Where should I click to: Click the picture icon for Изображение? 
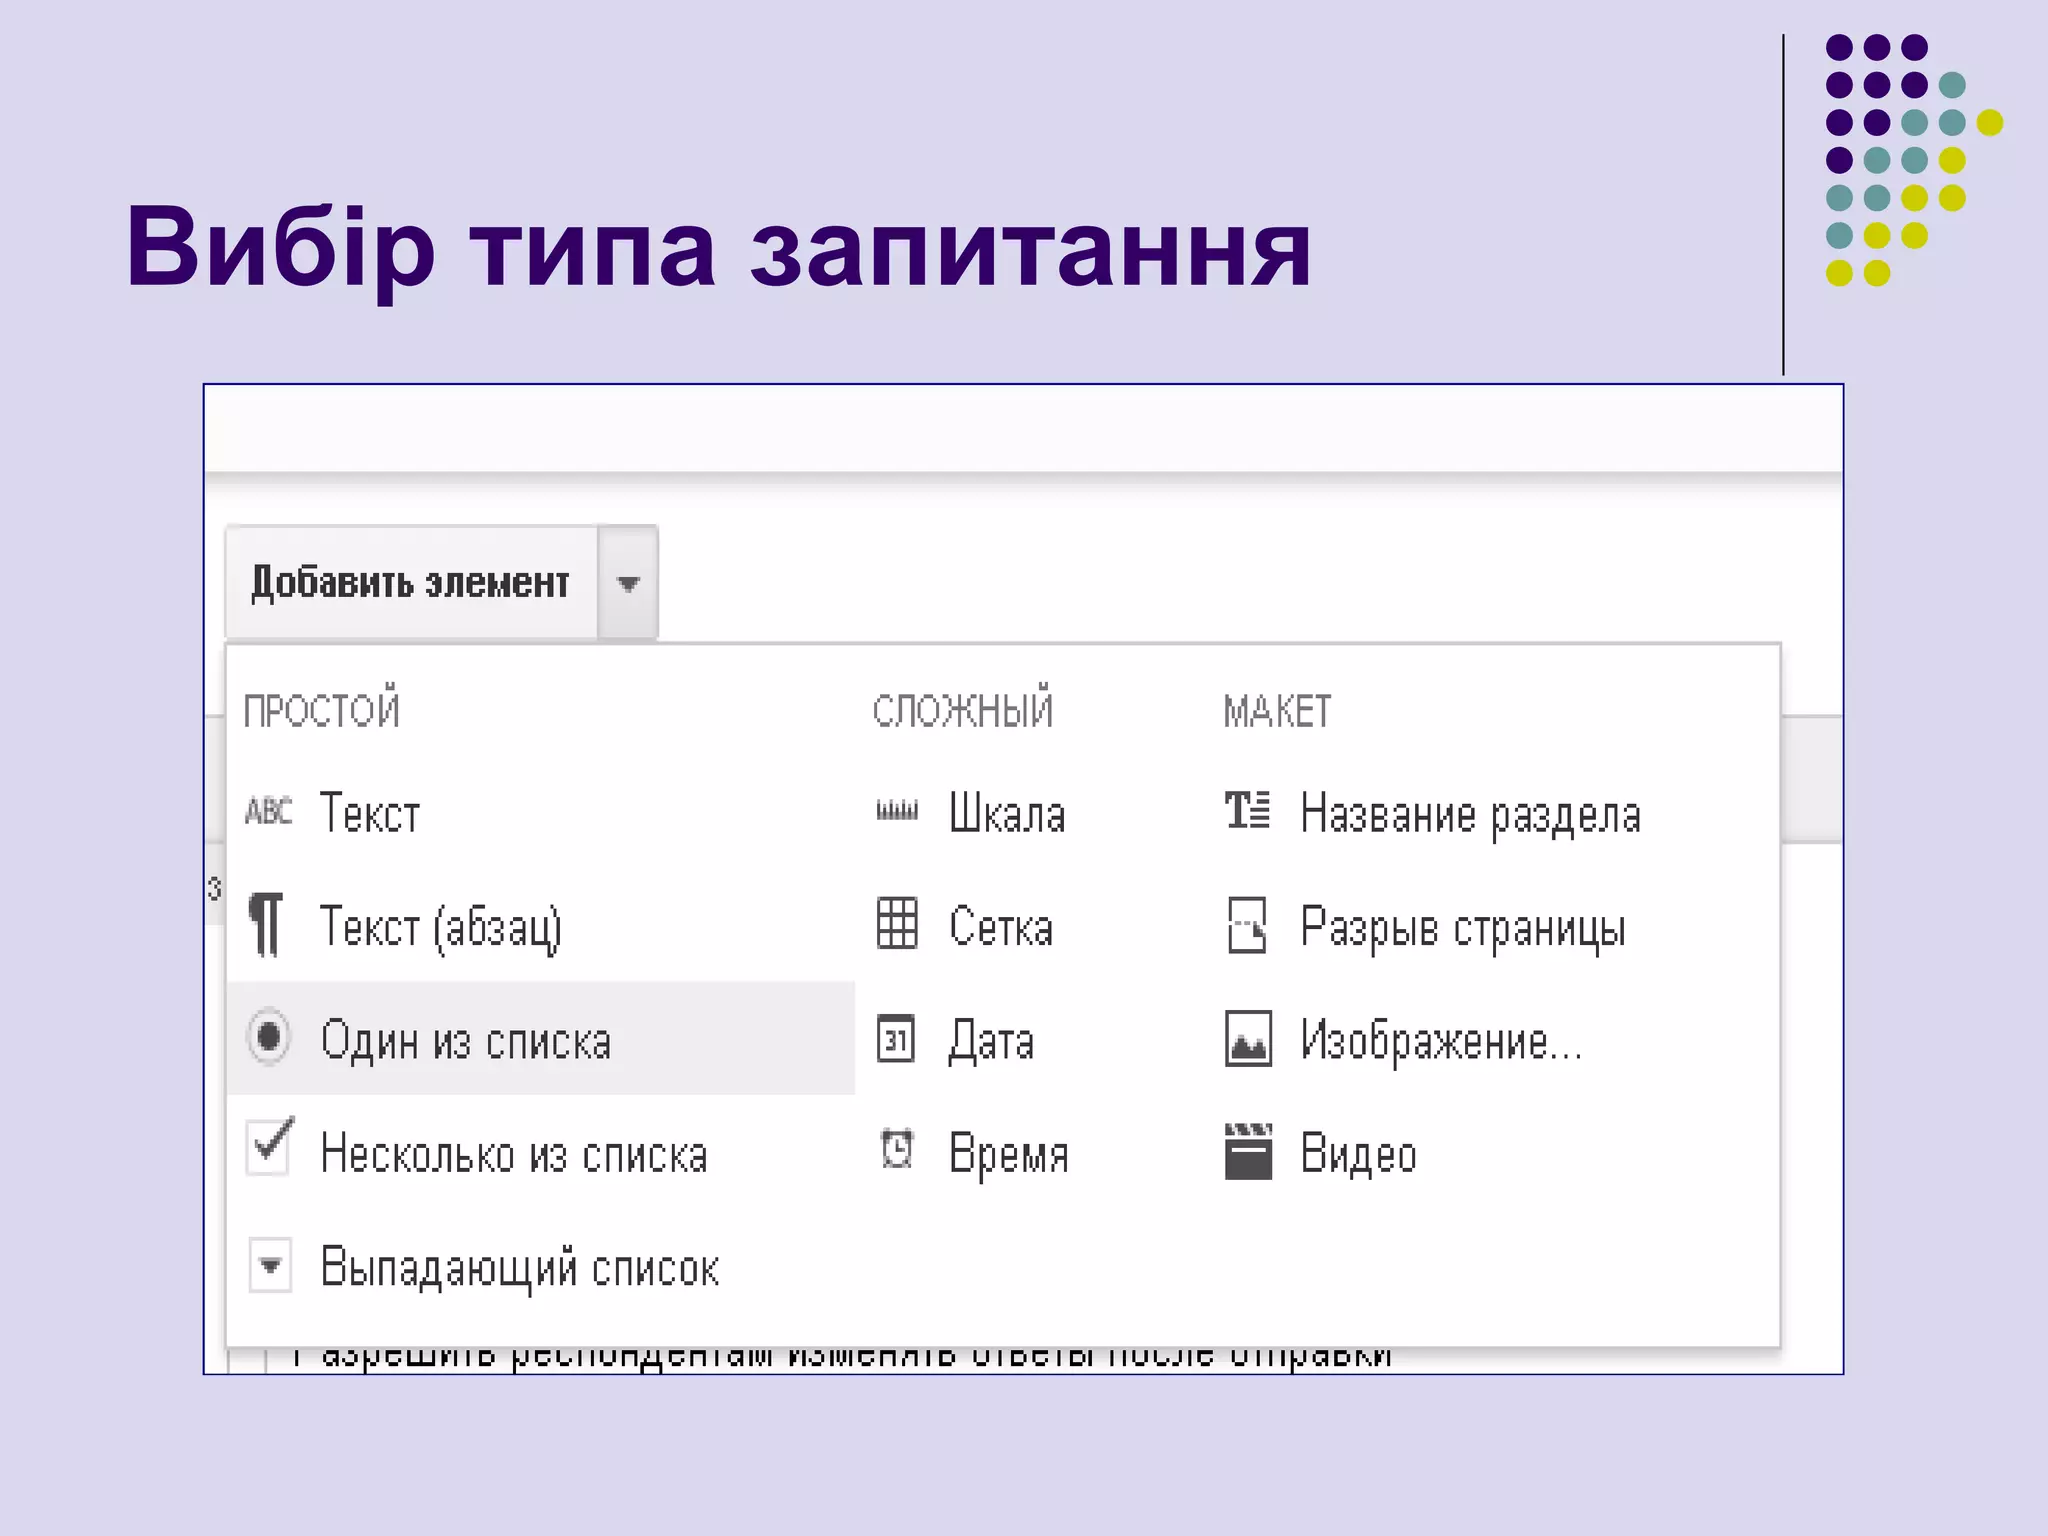[x=1248, y=1039]
